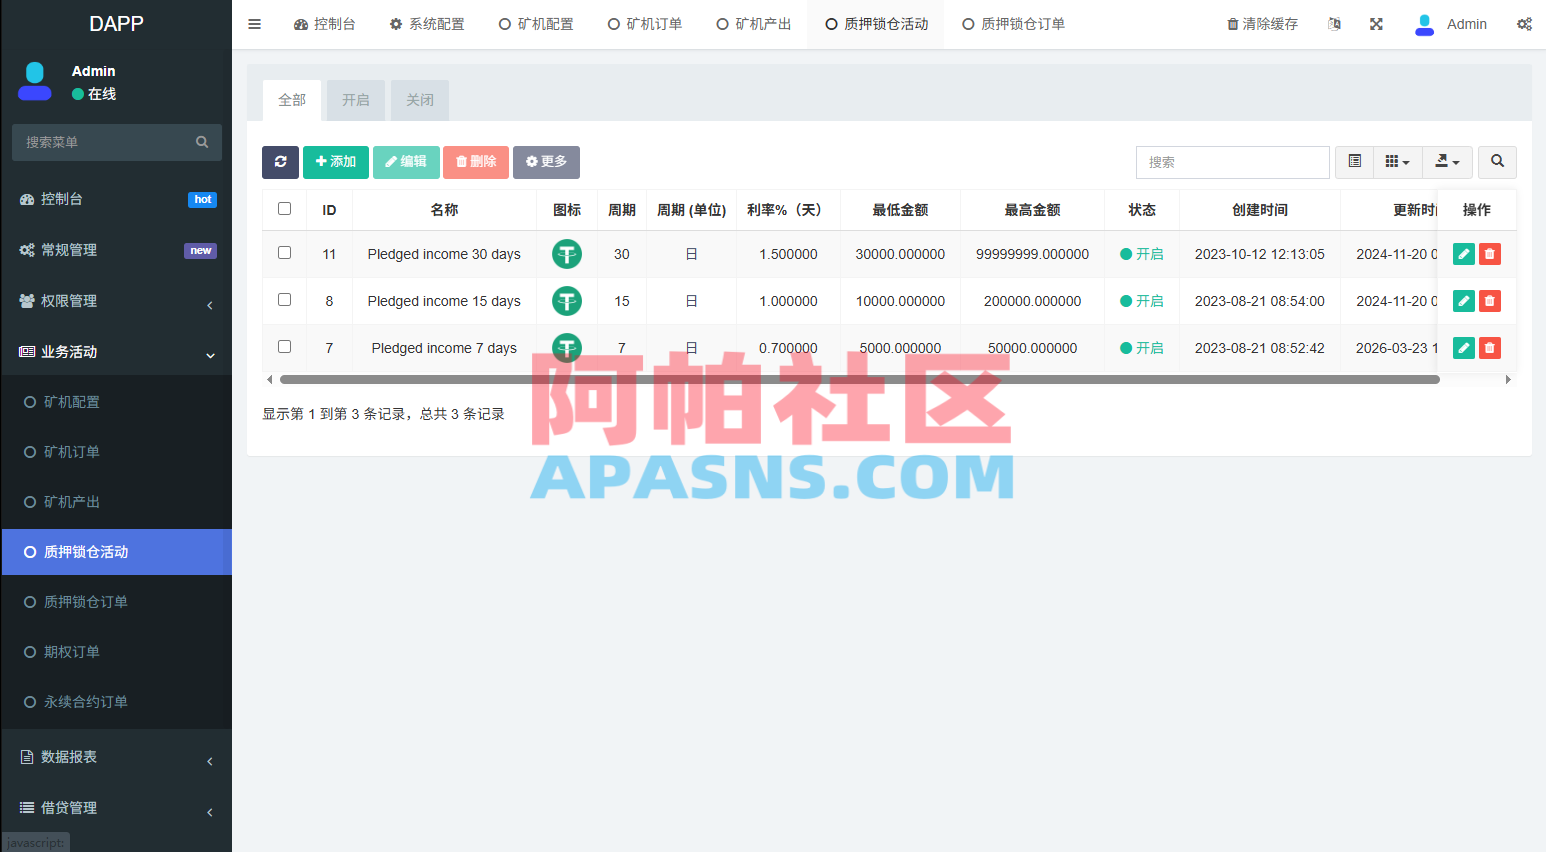
Task: Click the green 添加 button
Action: pyautogui.click(x=336, y=162)
